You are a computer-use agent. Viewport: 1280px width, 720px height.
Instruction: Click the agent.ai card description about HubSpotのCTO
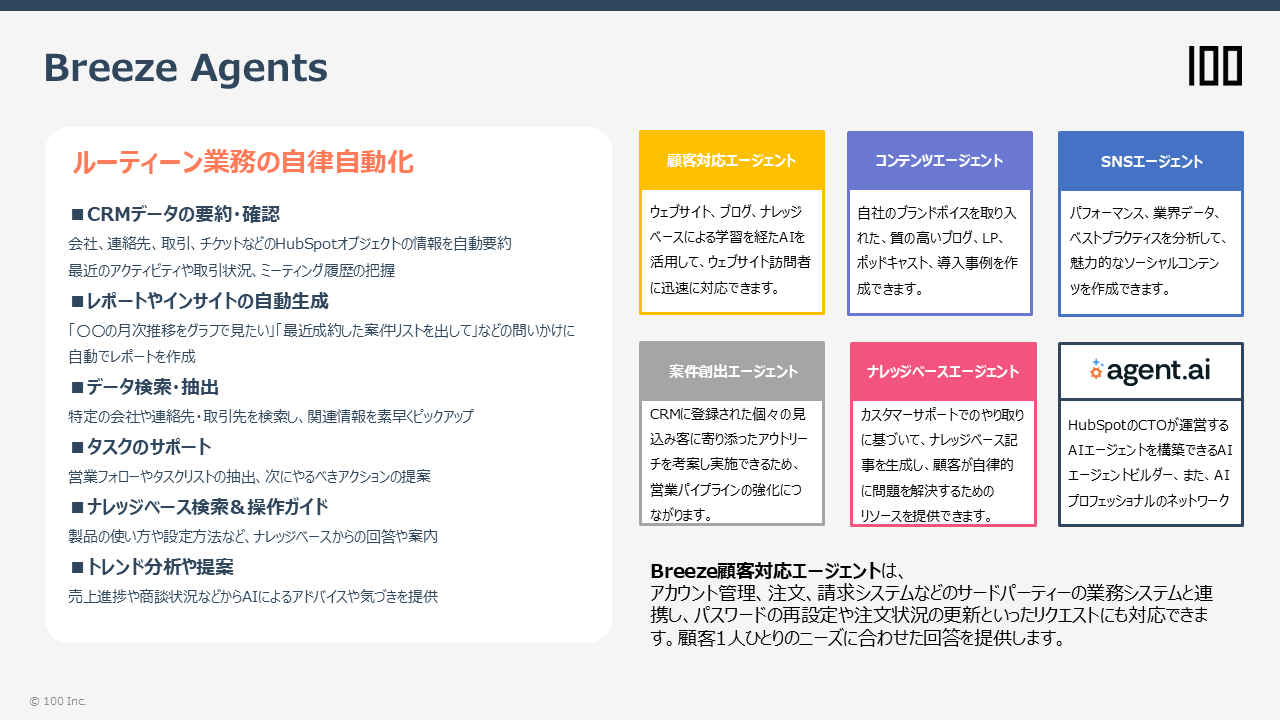coord(1150,463)
